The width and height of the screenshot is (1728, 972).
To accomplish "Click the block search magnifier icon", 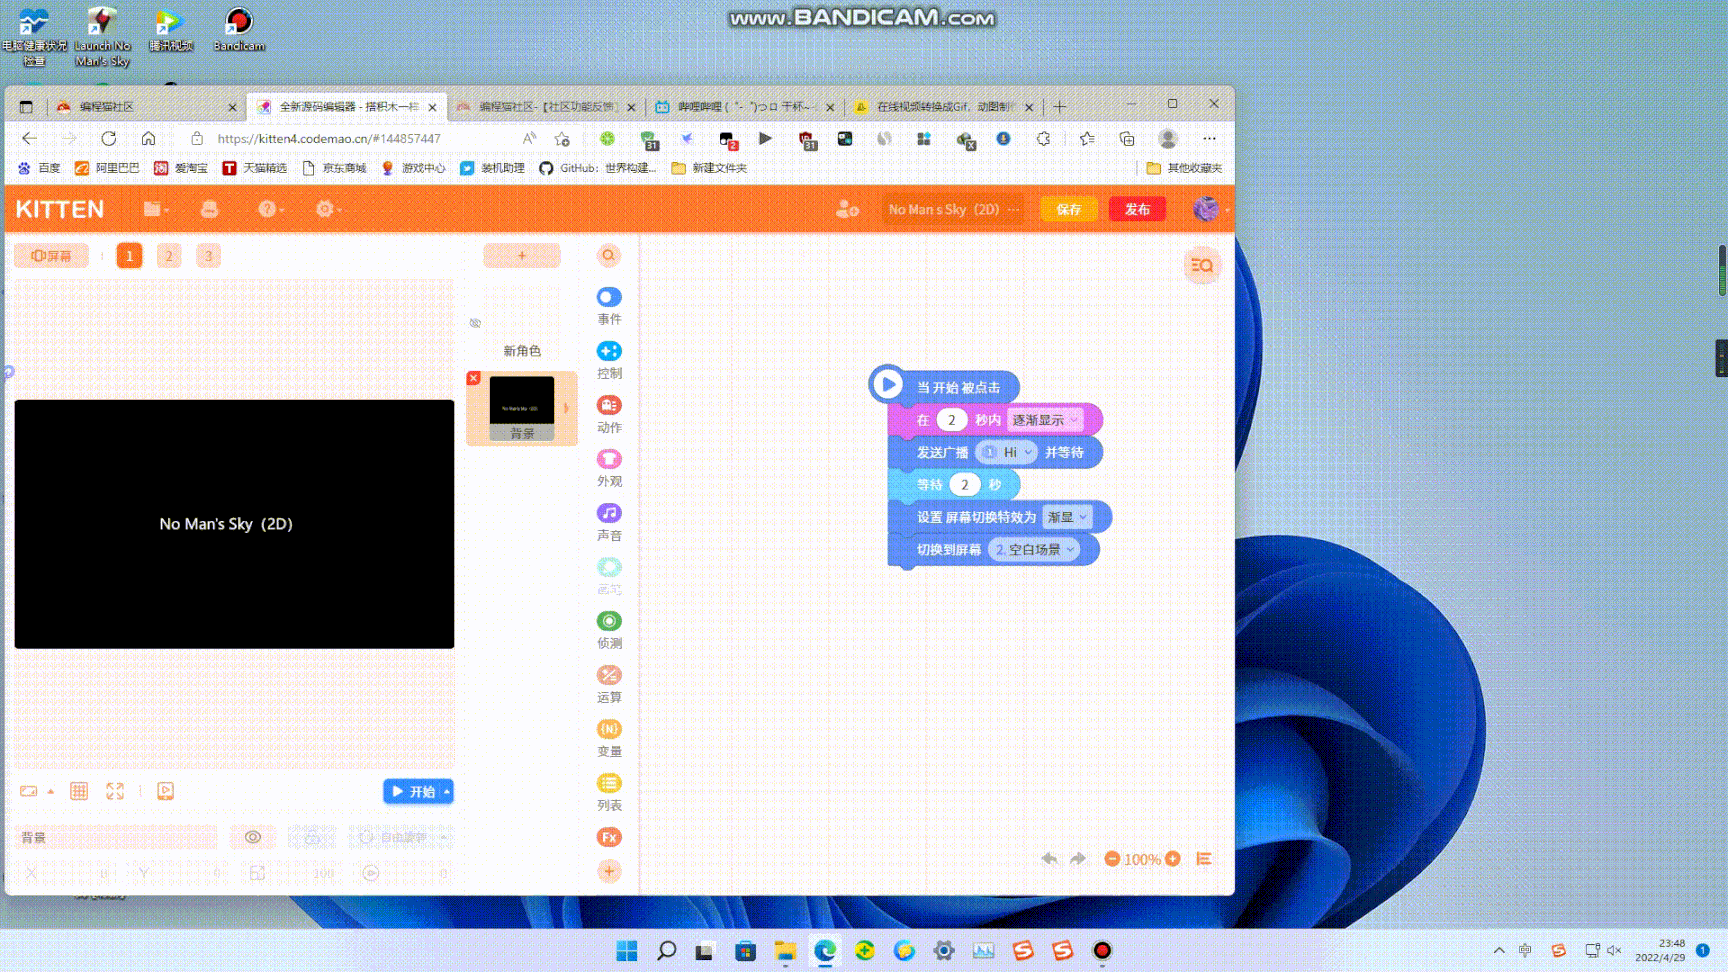I will (x=608, y=256).
